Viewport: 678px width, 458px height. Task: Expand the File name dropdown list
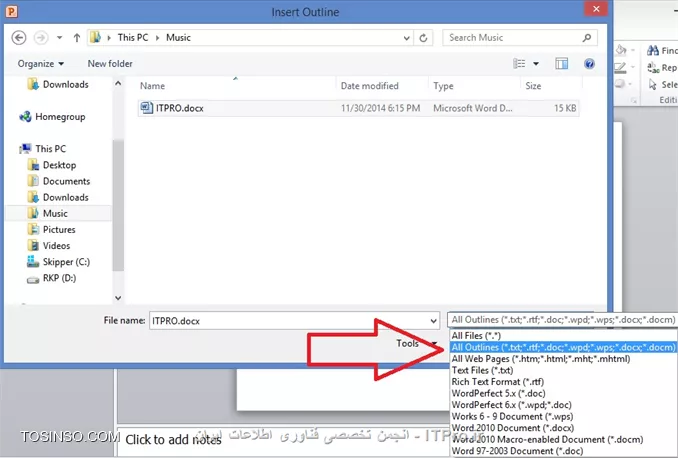coord(433,321)
